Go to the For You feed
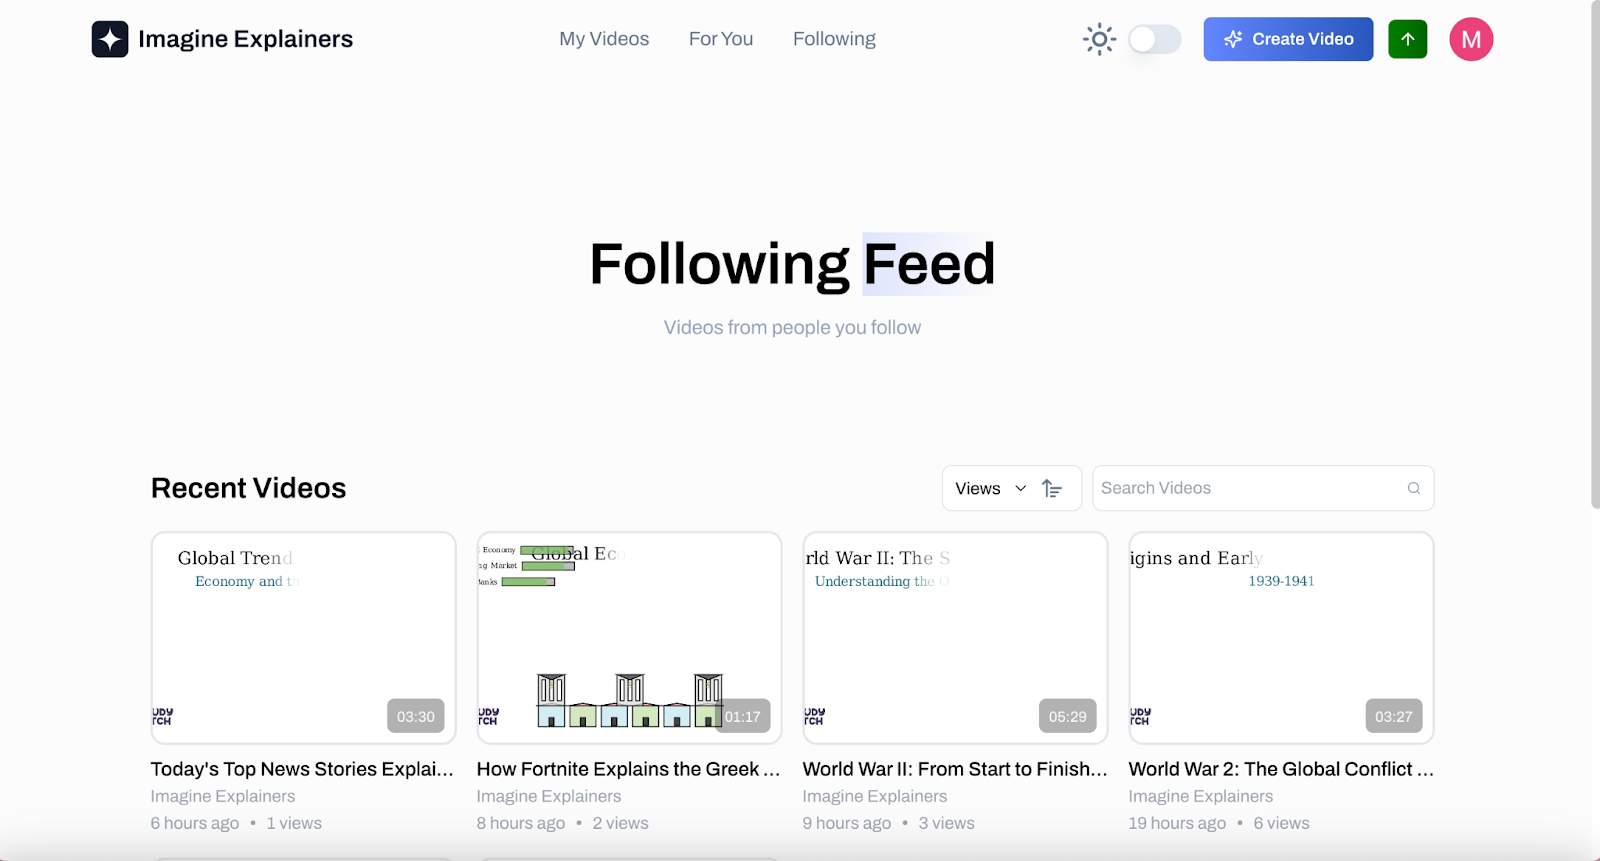 tap(720, 39)
